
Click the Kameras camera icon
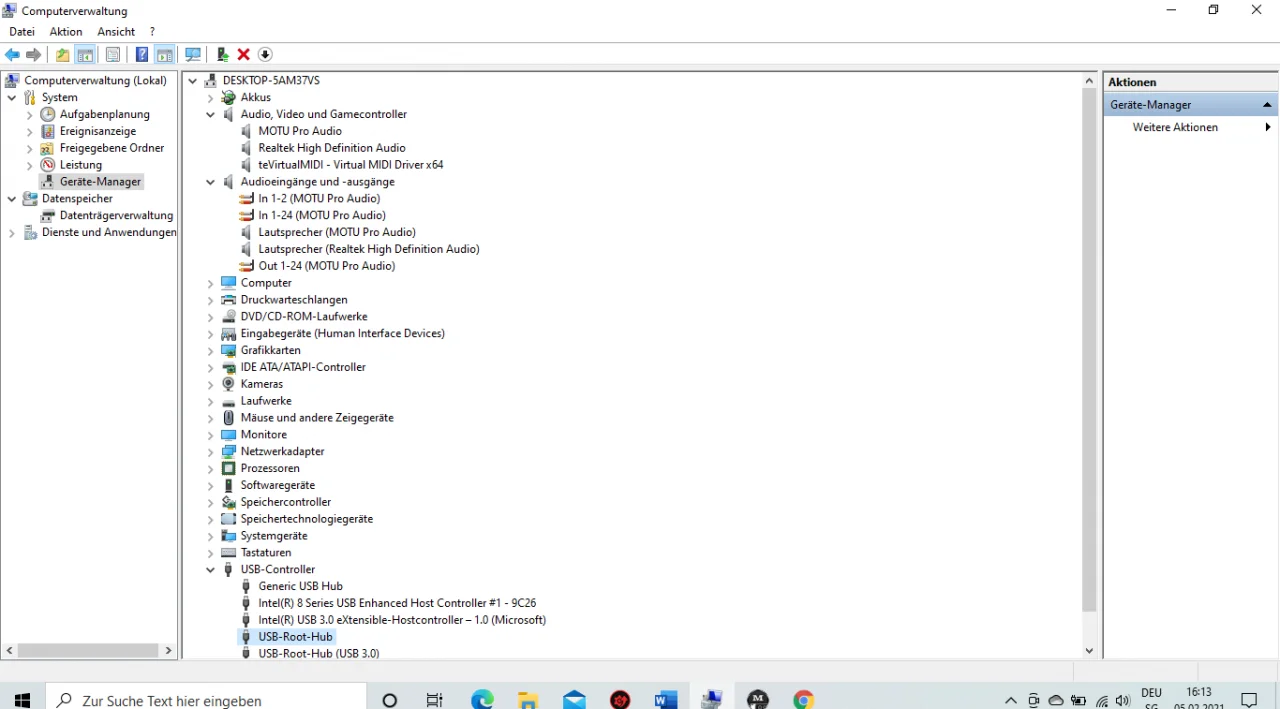[229, 384]
